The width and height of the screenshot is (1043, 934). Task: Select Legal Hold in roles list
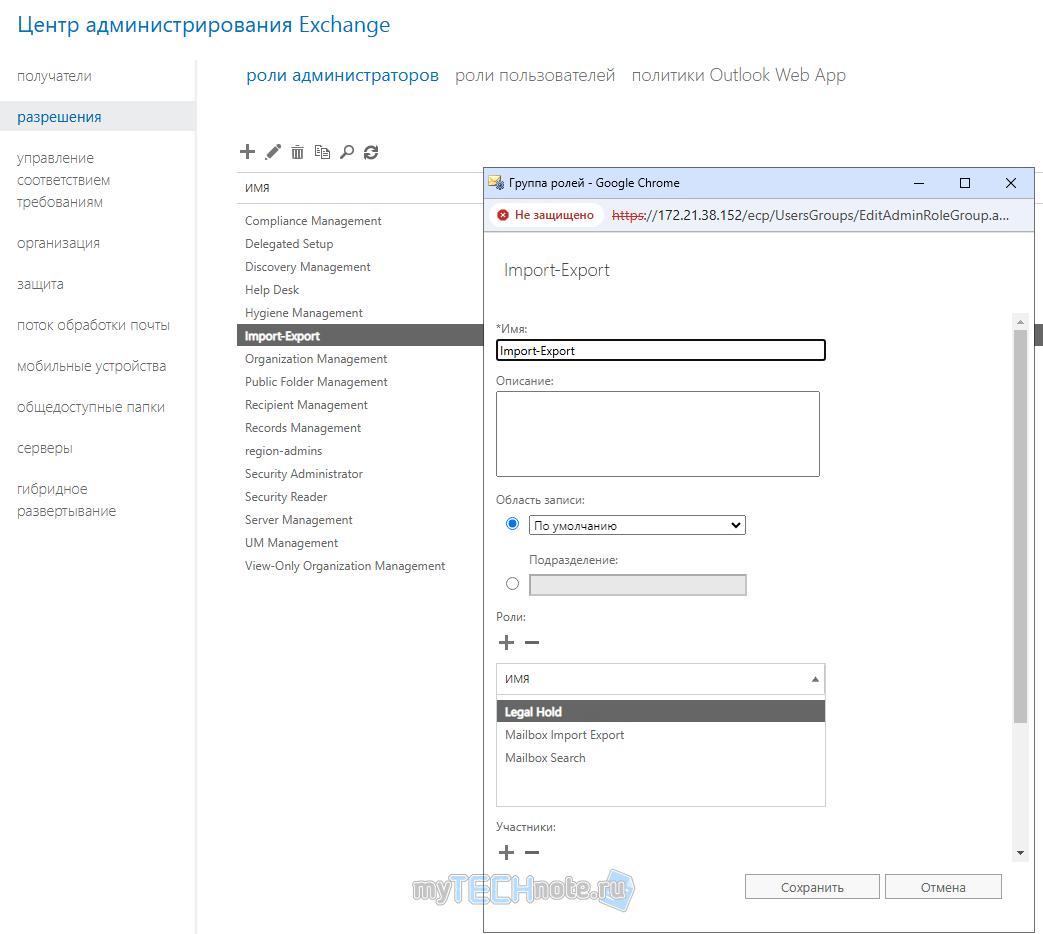(x=661, y=712)
